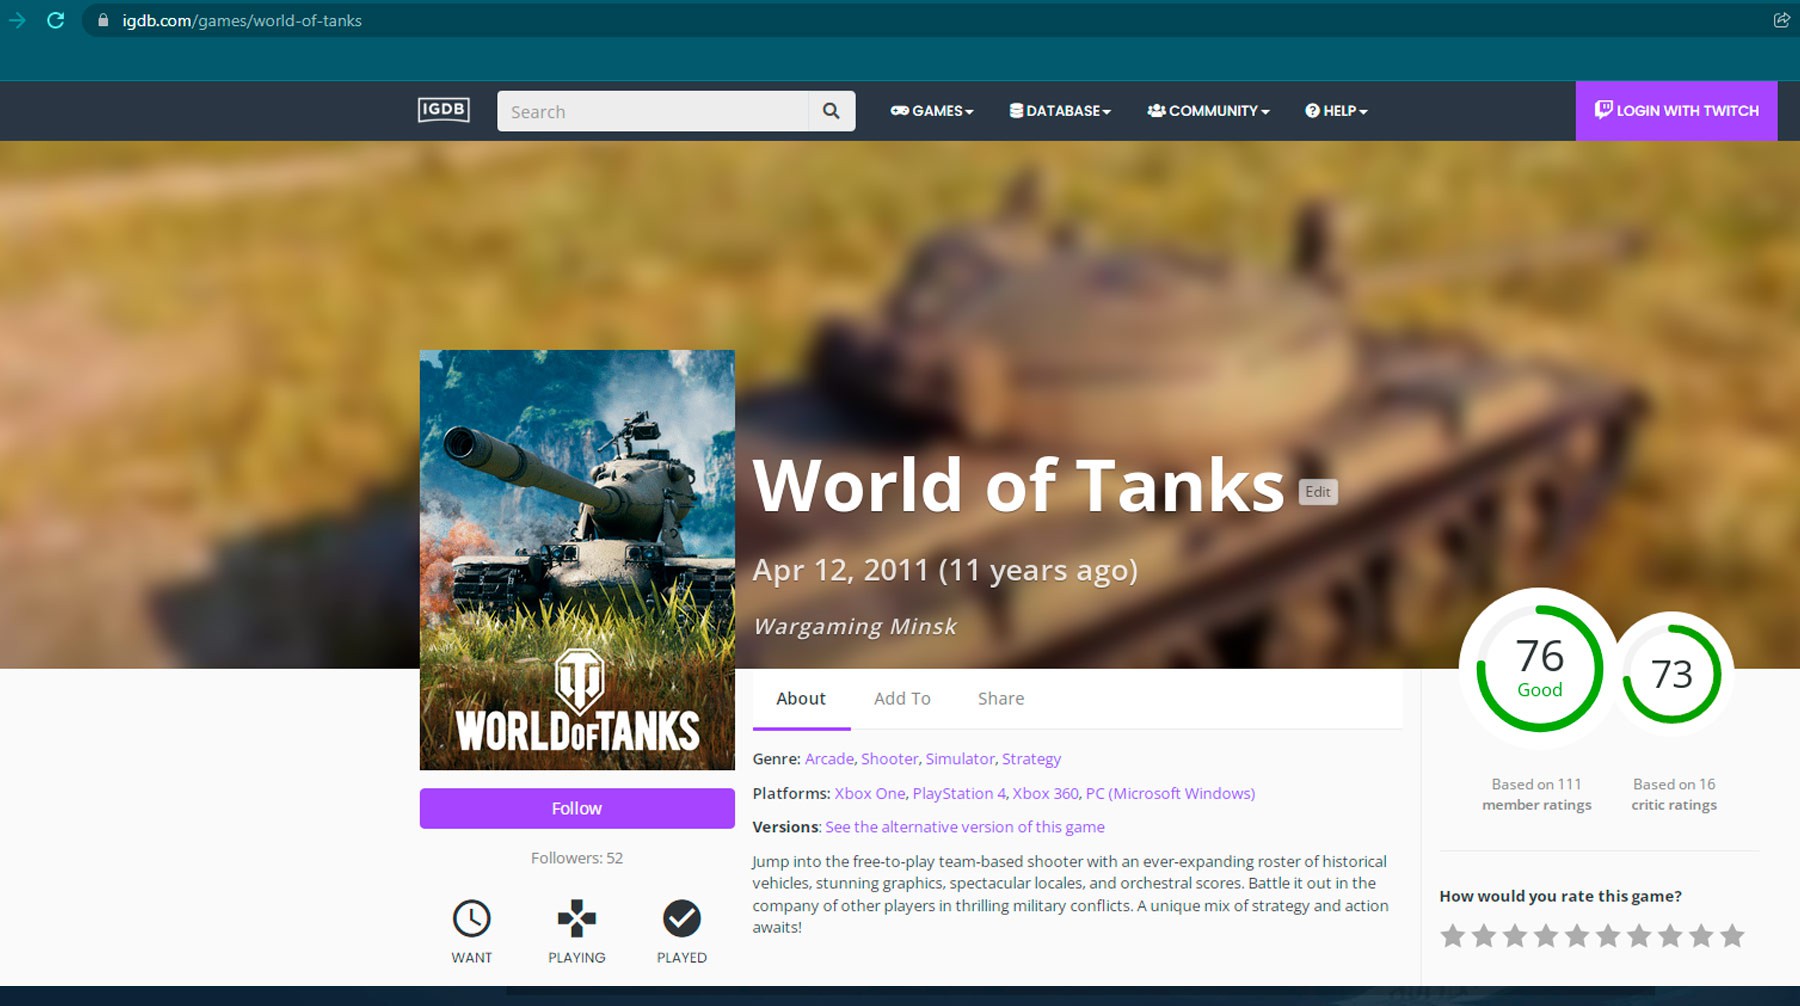Image resolution: width=1800 pixels, height=1006 pixels.
Task: Open the Strategy genre link
Action: click(1031, 759)
